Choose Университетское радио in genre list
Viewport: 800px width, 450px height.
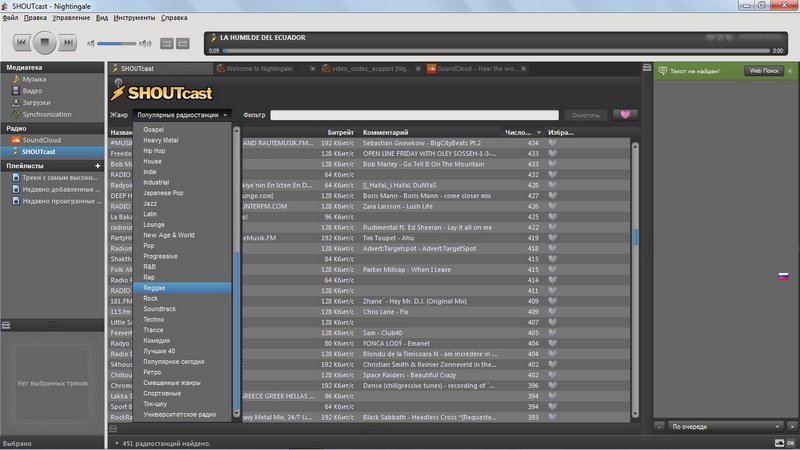point(182,414)
